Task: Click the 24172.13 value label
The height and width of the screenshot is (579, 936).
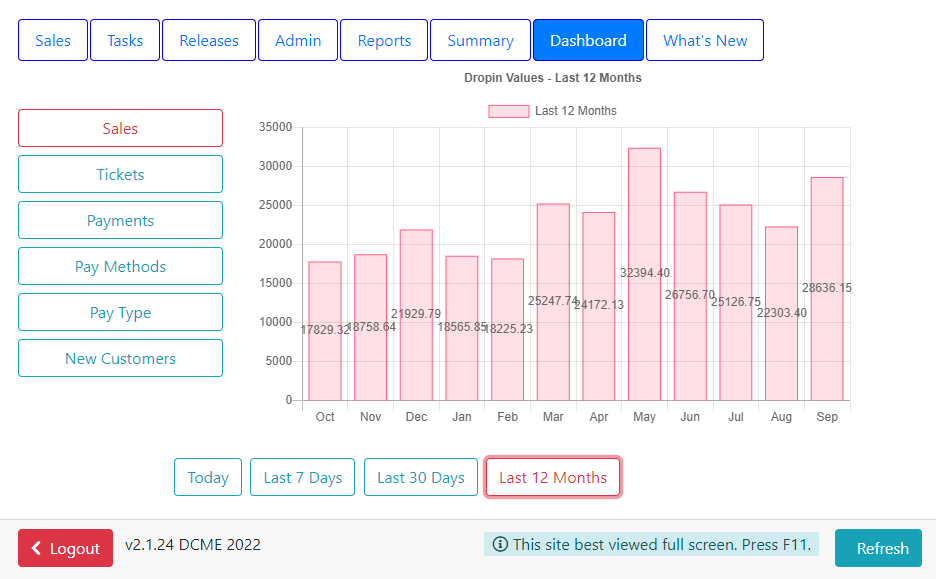Action: click(599, 305)
